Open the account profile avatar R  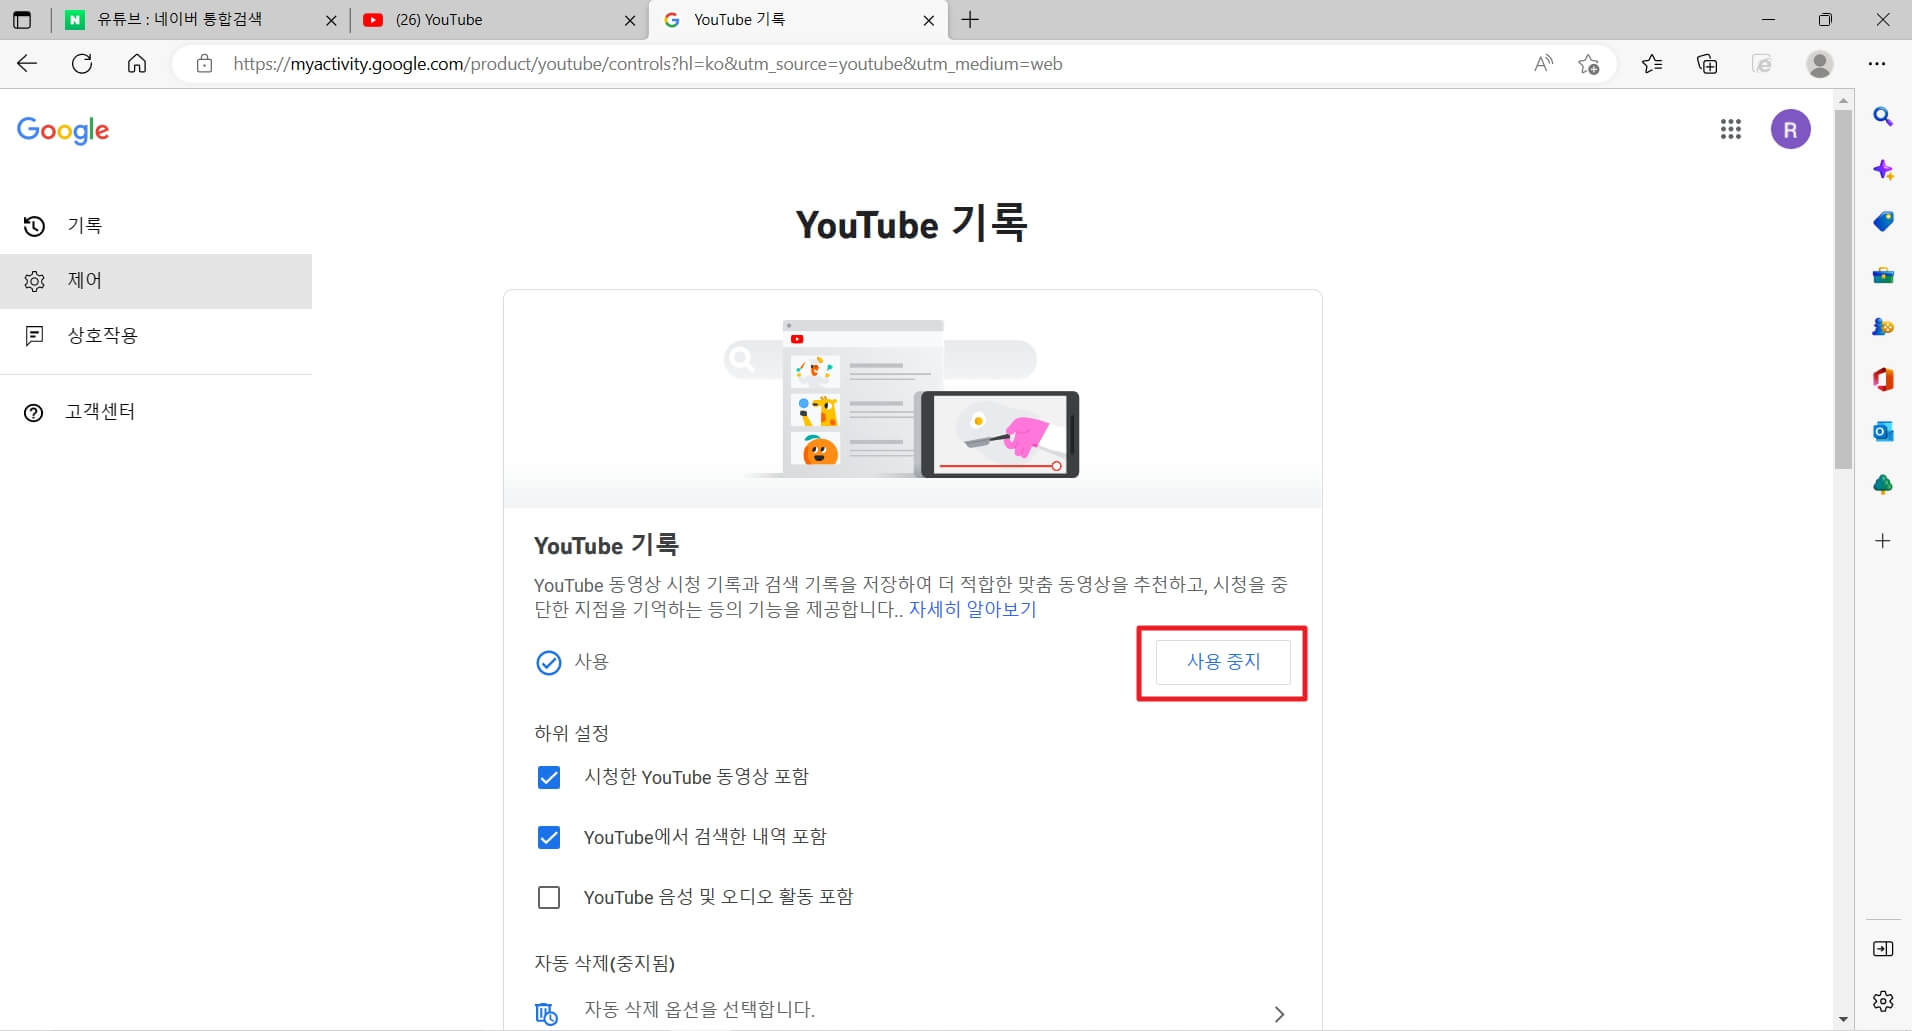(1790, 129)
